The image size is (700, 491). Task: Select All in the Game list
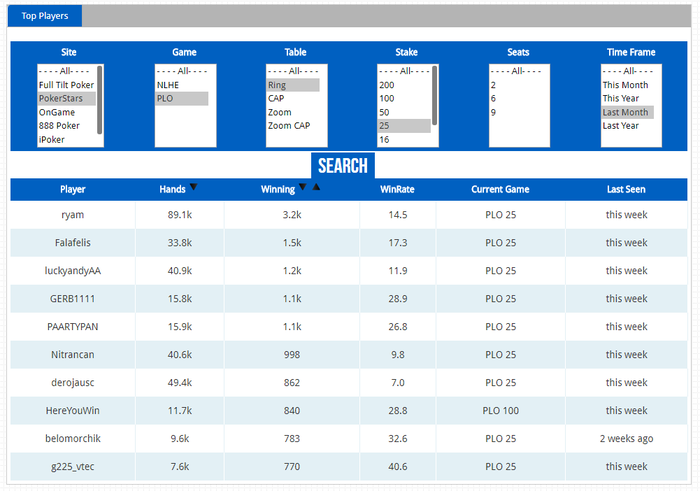pos(182,71)
